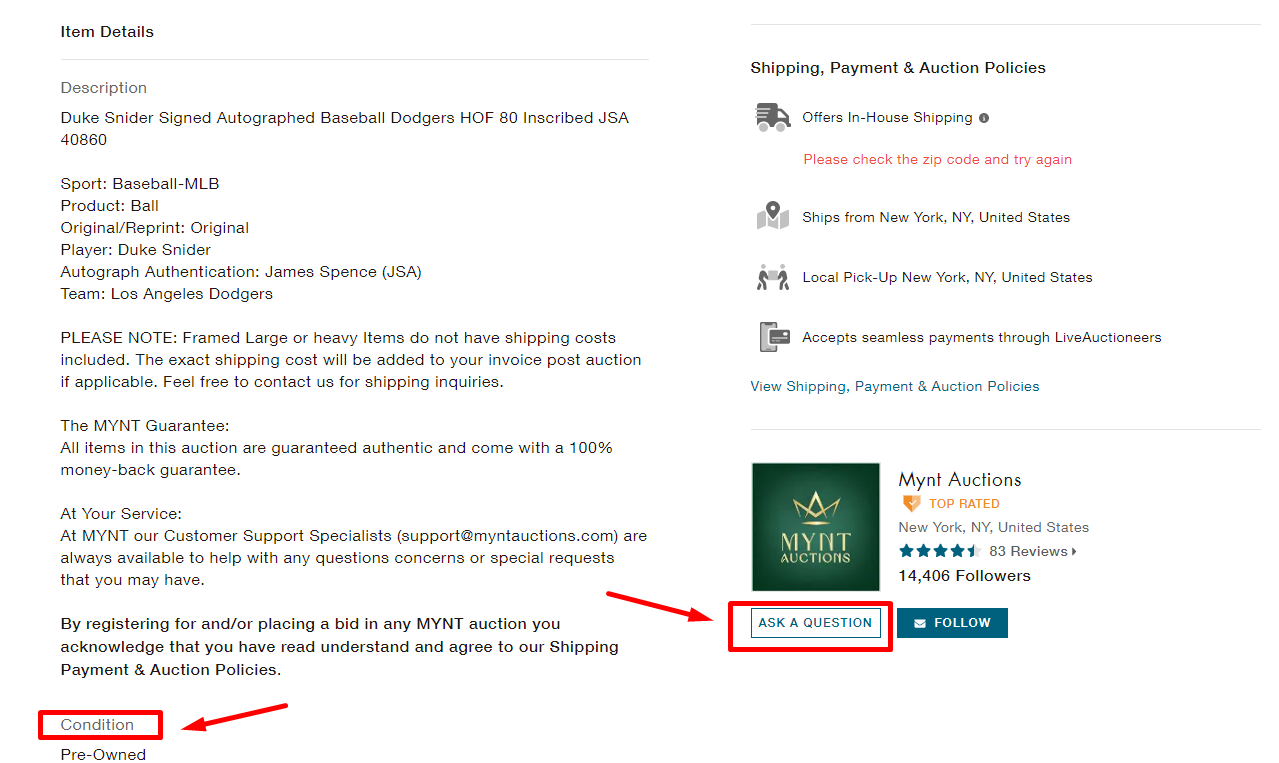Click the seamless payments phone icon

(x=774, y=337)
